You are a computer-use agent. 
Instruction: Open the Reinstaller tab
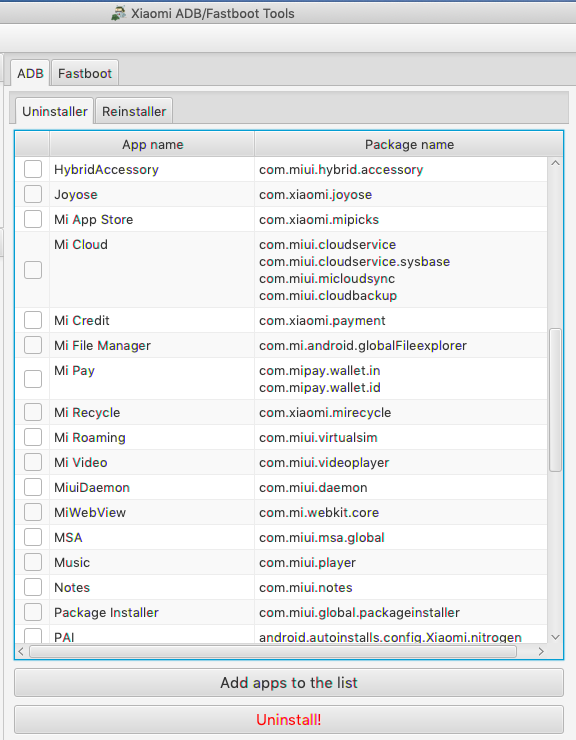point(134,111)
